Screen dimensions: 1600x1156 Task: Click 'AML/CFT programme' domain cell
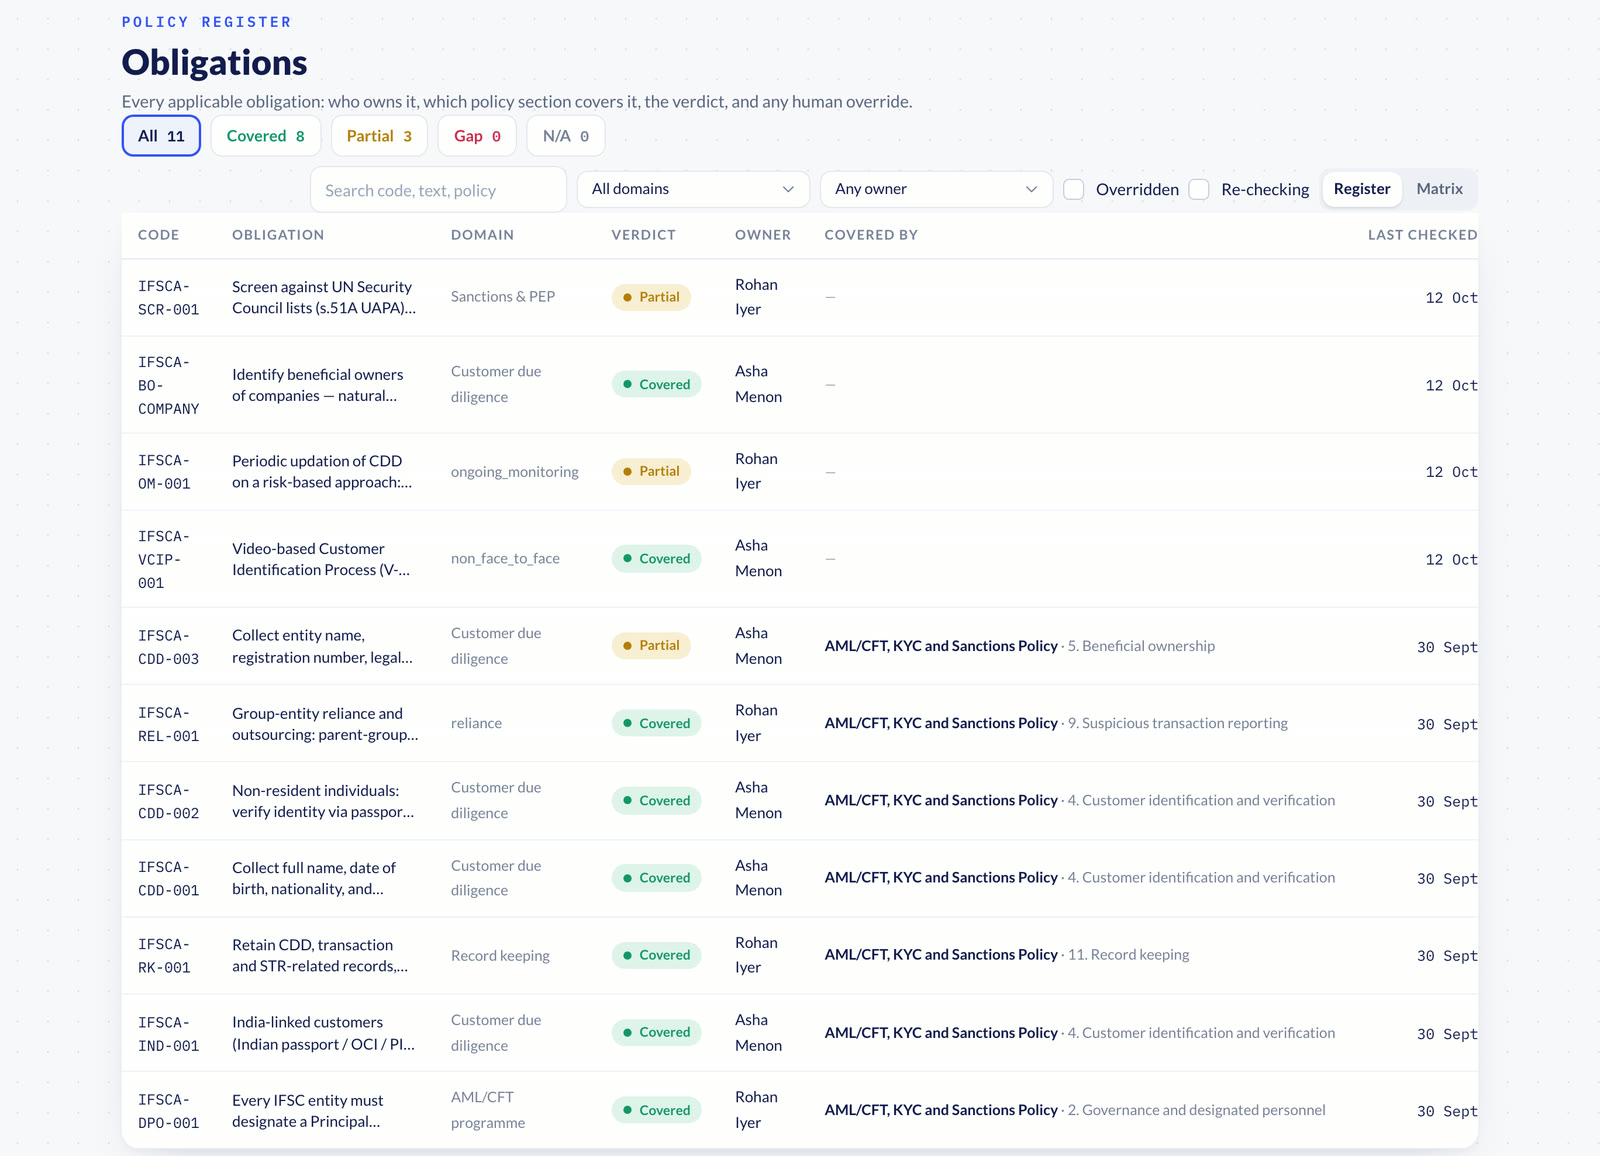(488, 1110)
